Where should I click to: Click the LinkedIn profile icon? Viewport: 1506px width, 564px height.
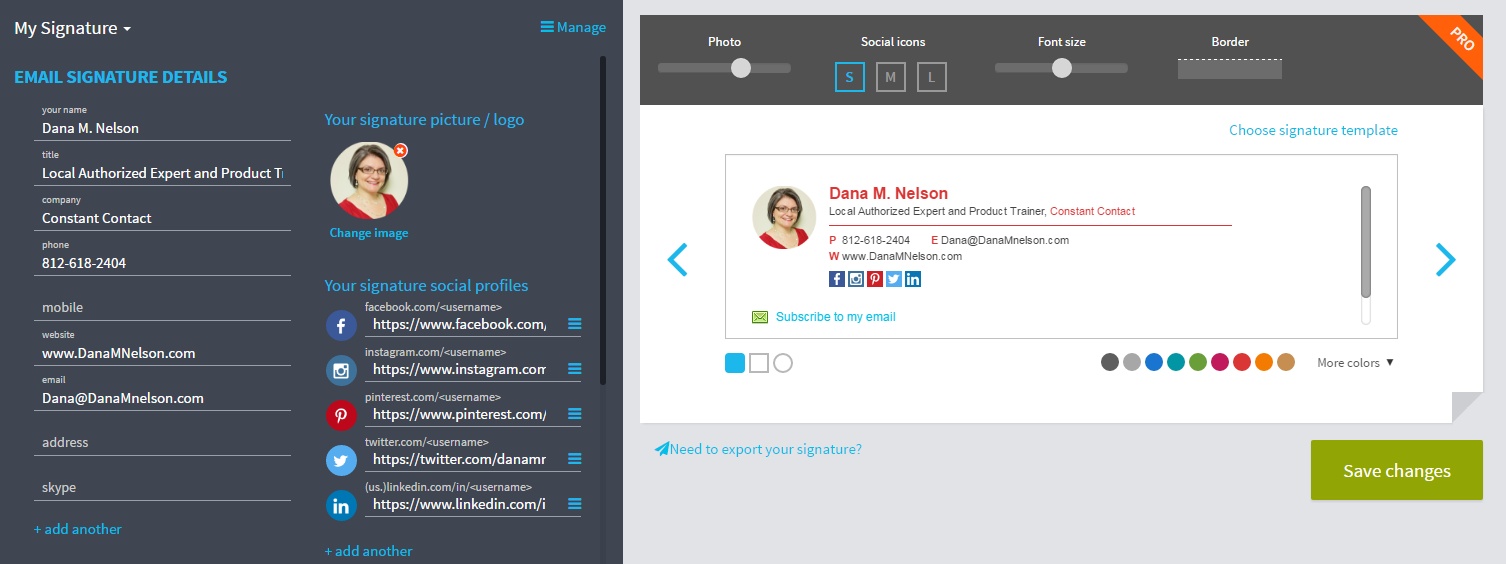pyautogui.click(x=341, y=505)
